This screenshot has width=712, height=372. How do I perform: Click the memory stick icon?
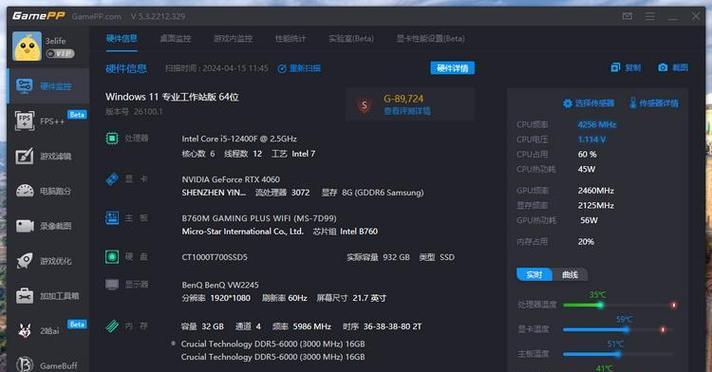coord(112,326)
